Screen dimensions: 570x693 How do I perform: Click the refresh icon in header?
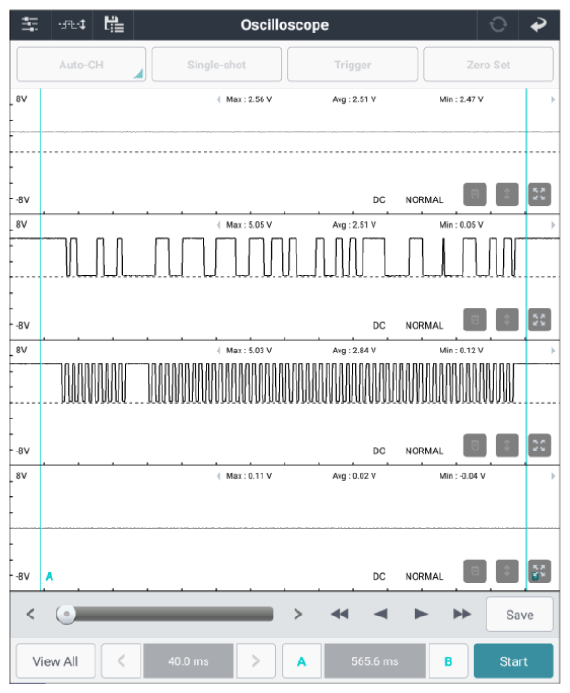(x=498, y=24)
